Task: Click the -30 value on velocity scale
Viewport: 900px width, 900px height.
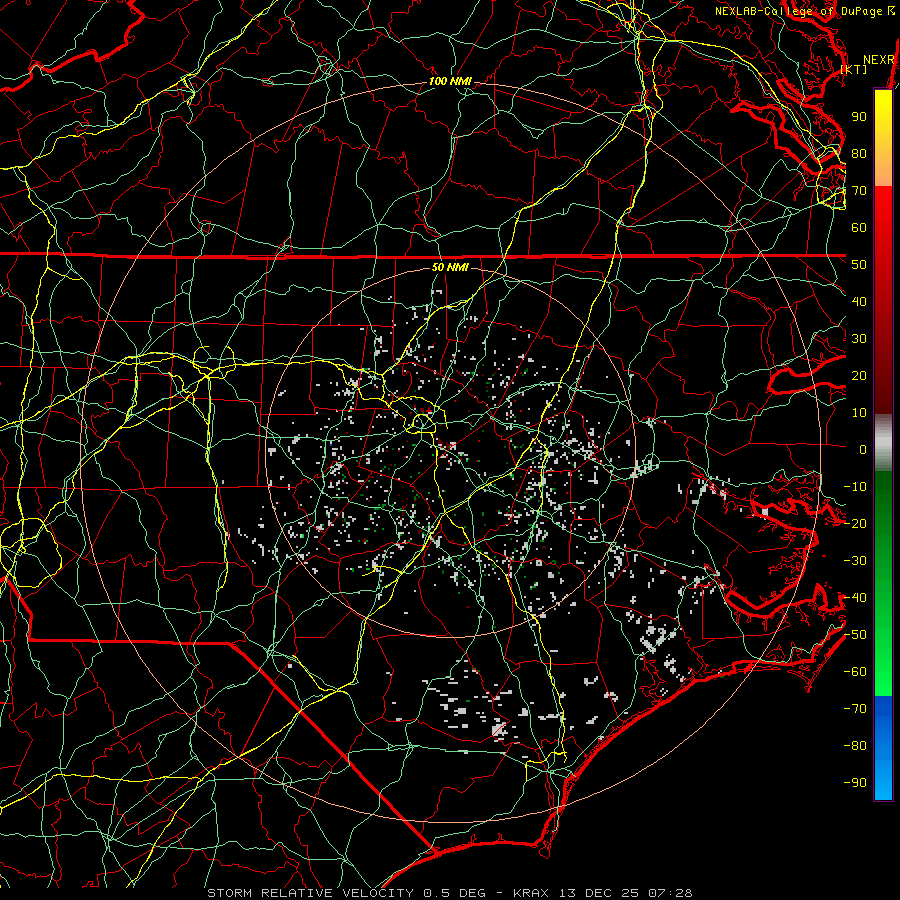Action: point(855,561)
